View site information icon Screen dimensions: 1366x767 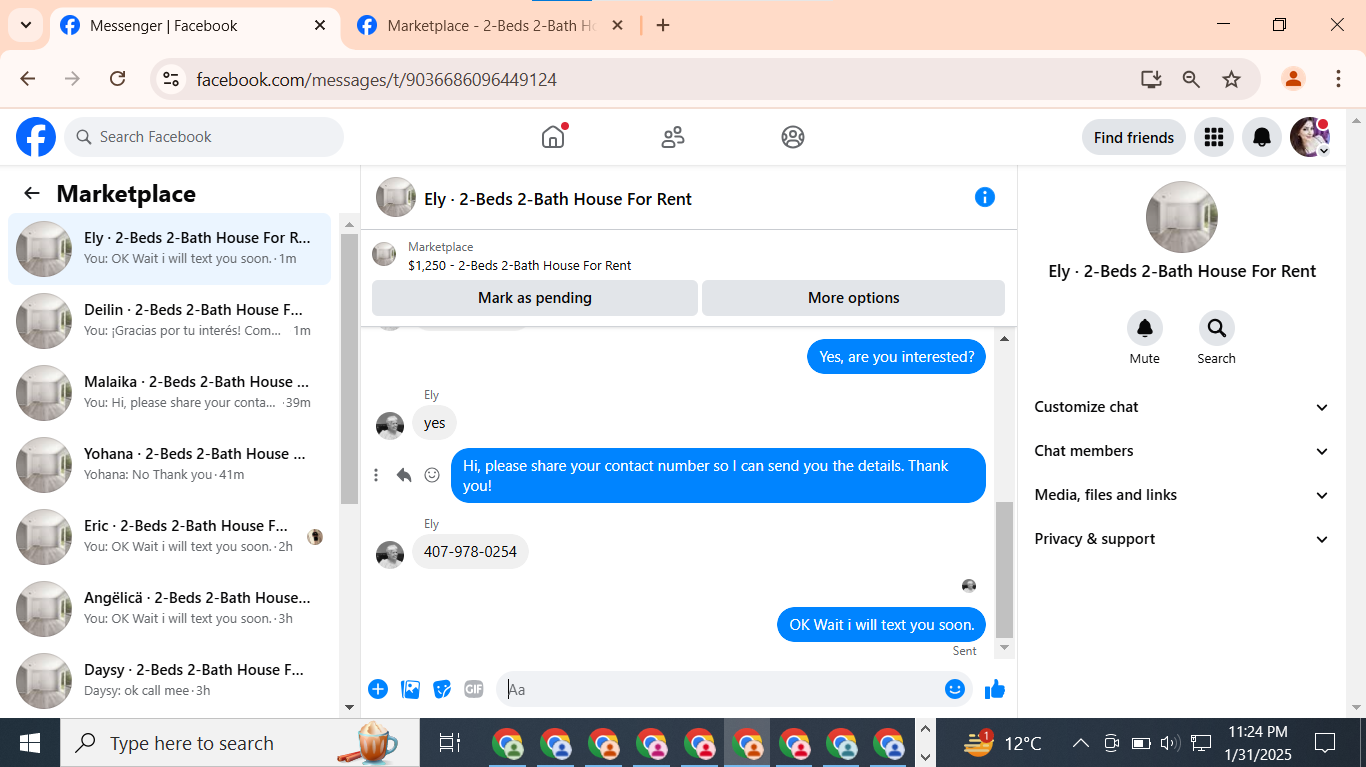(171, 79)
